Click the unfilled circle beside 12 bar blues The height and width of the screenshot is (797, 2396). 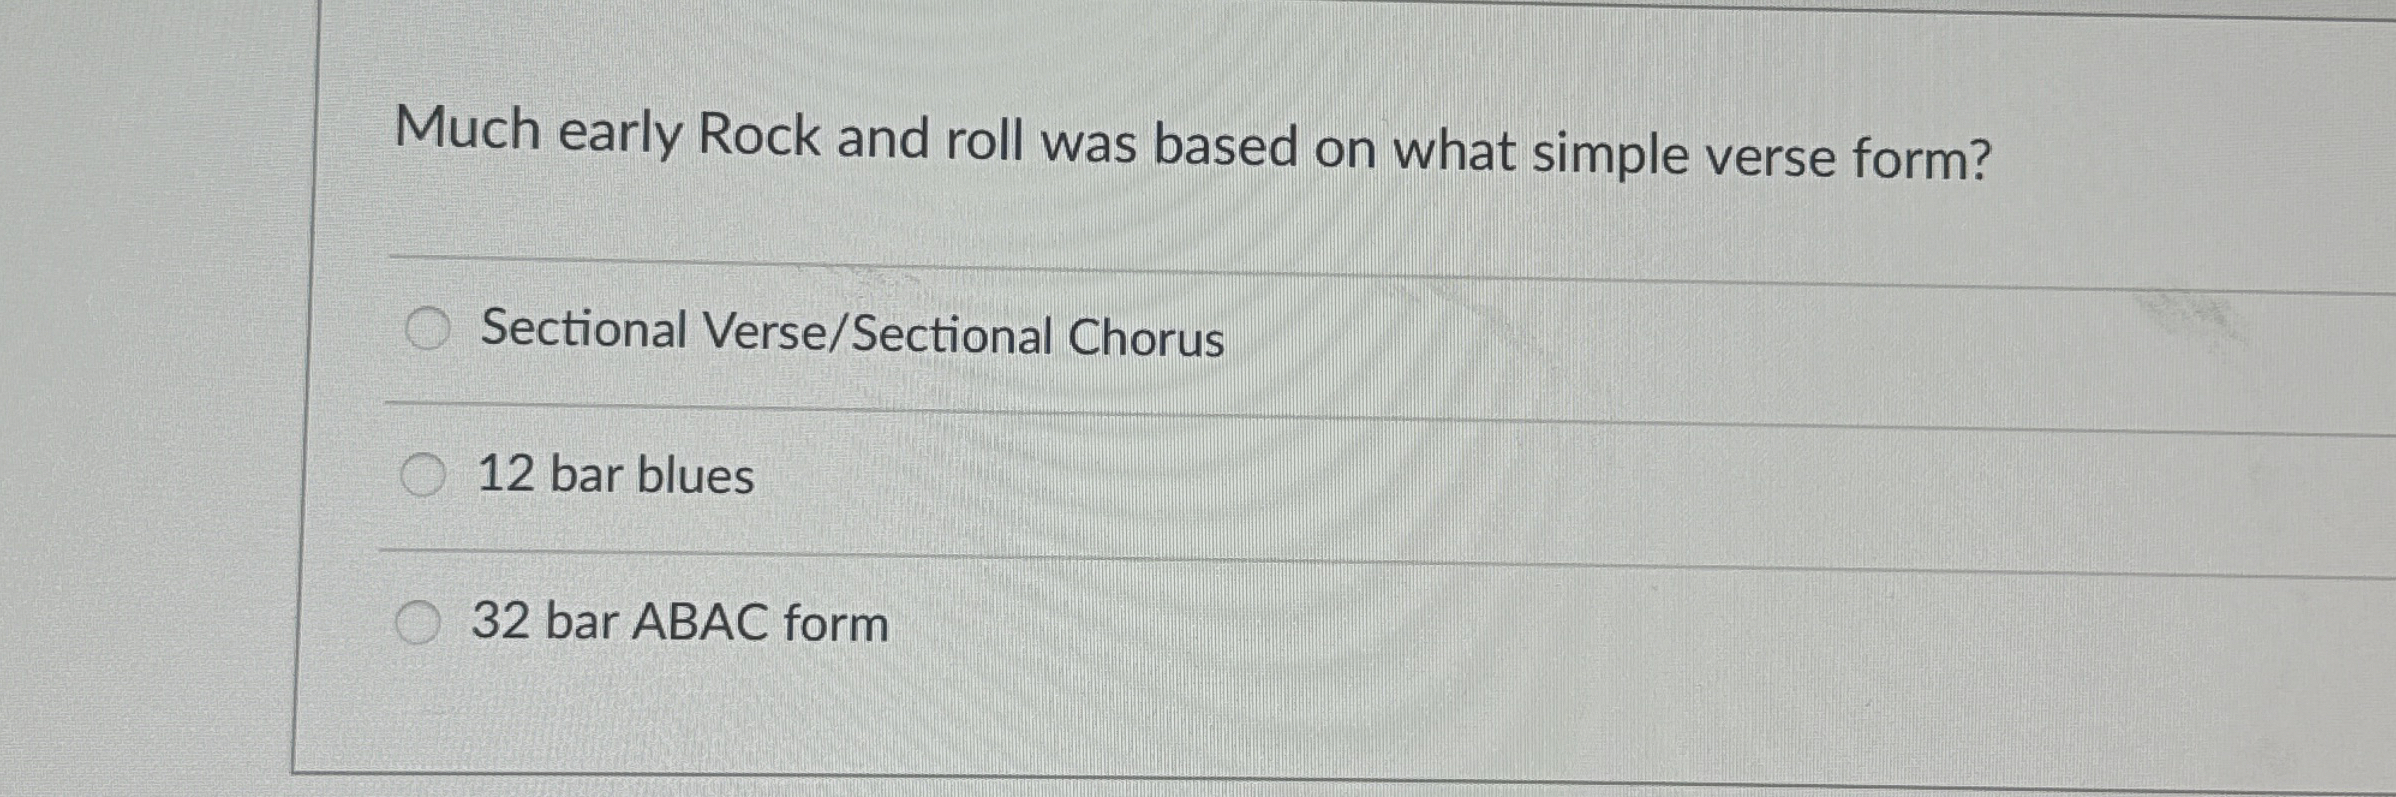point(426,473)
